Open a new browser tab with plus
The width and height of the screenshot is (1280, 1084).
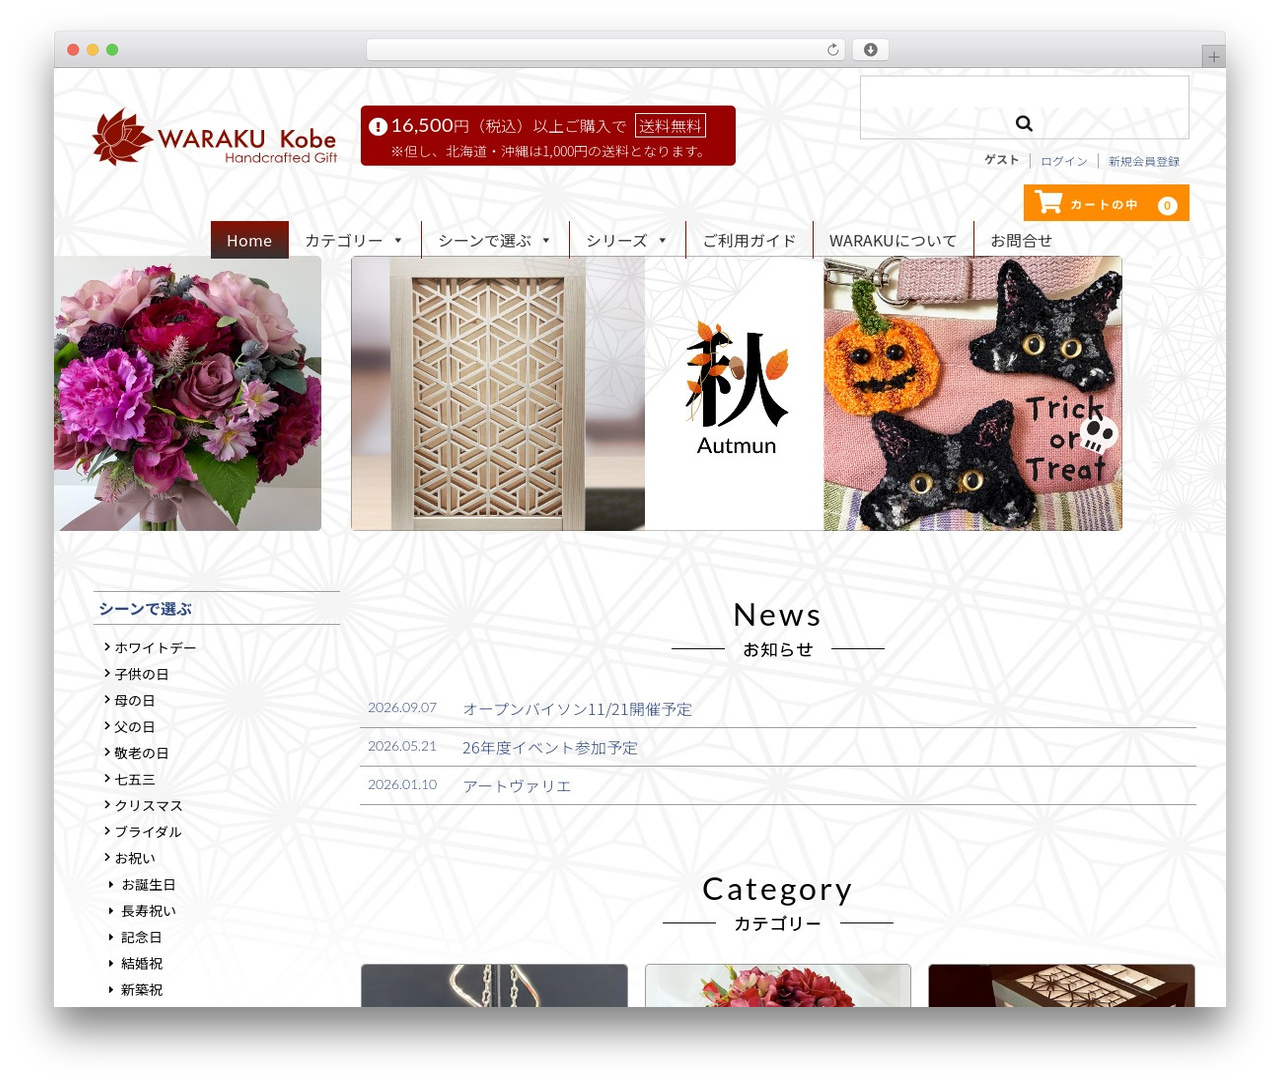pyautogui.click(x=1214, y=57)
